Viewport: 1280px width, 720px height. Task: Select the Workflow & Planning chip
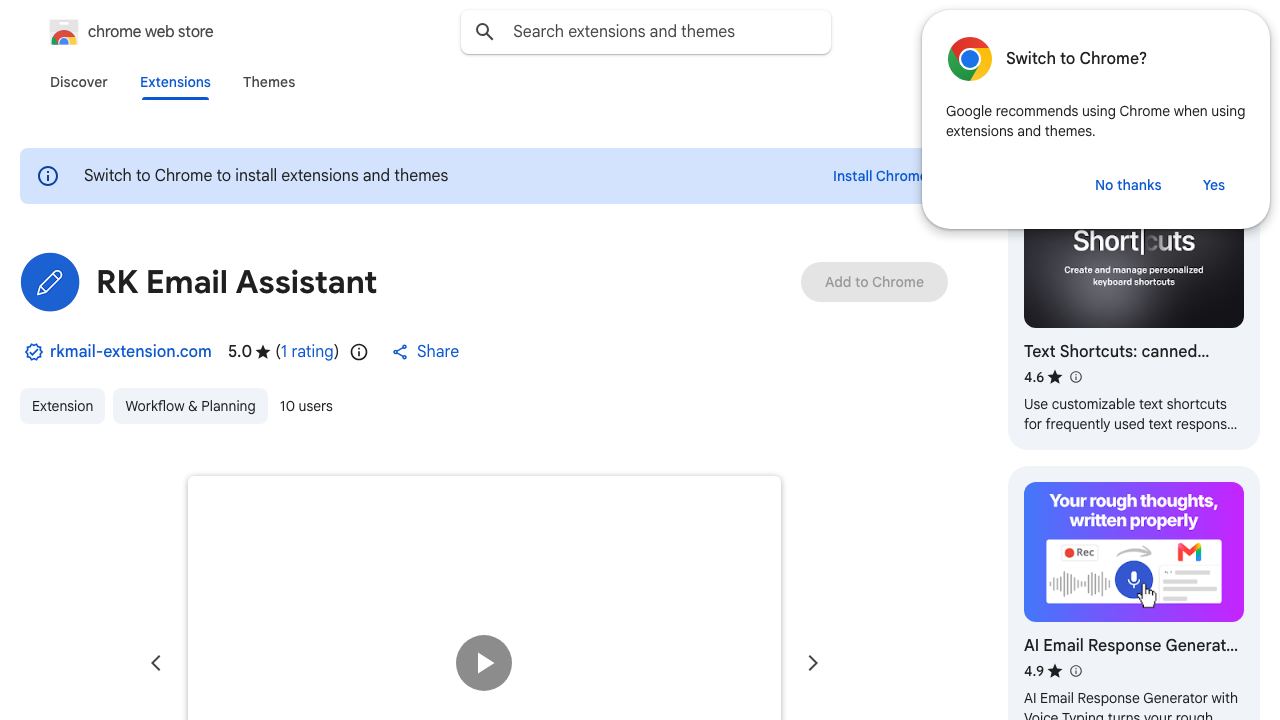(x=190, y=406)
